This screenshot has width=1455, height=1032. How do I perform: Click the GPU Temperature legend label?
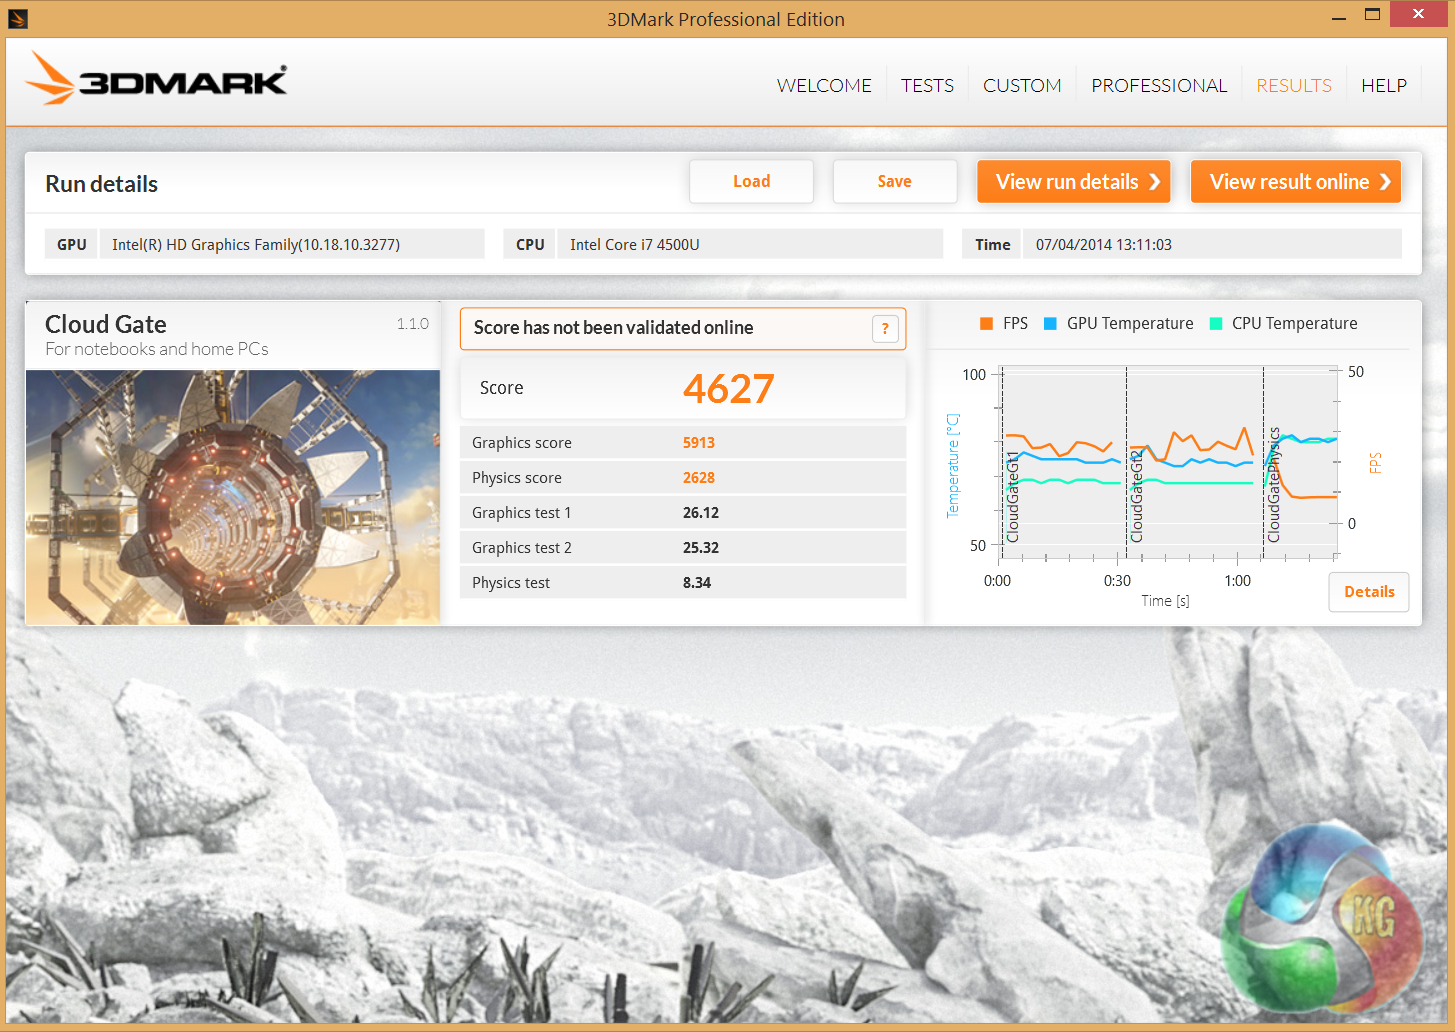(x=1130, y=323)
